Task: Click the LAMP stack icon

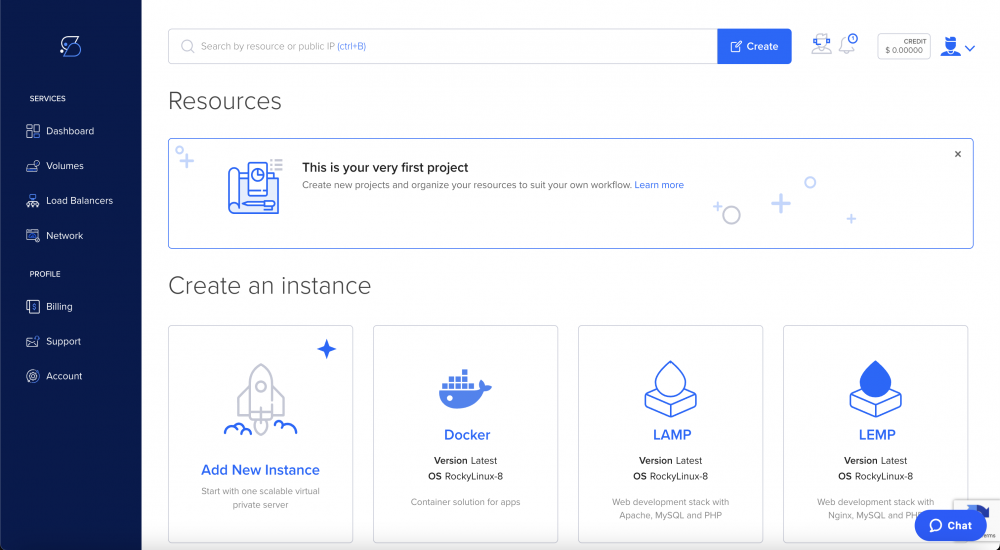Action: pos(670,389)
